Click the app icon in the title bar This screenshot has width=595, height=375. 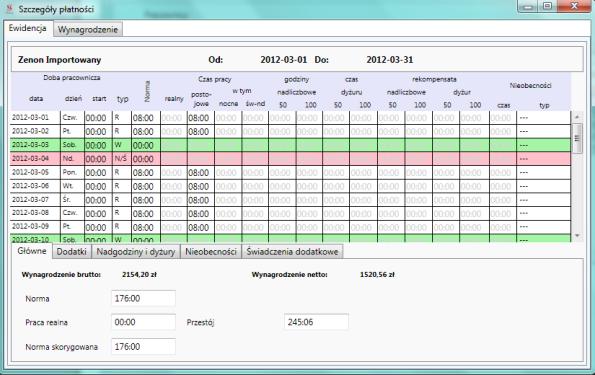tap(10, 8)
